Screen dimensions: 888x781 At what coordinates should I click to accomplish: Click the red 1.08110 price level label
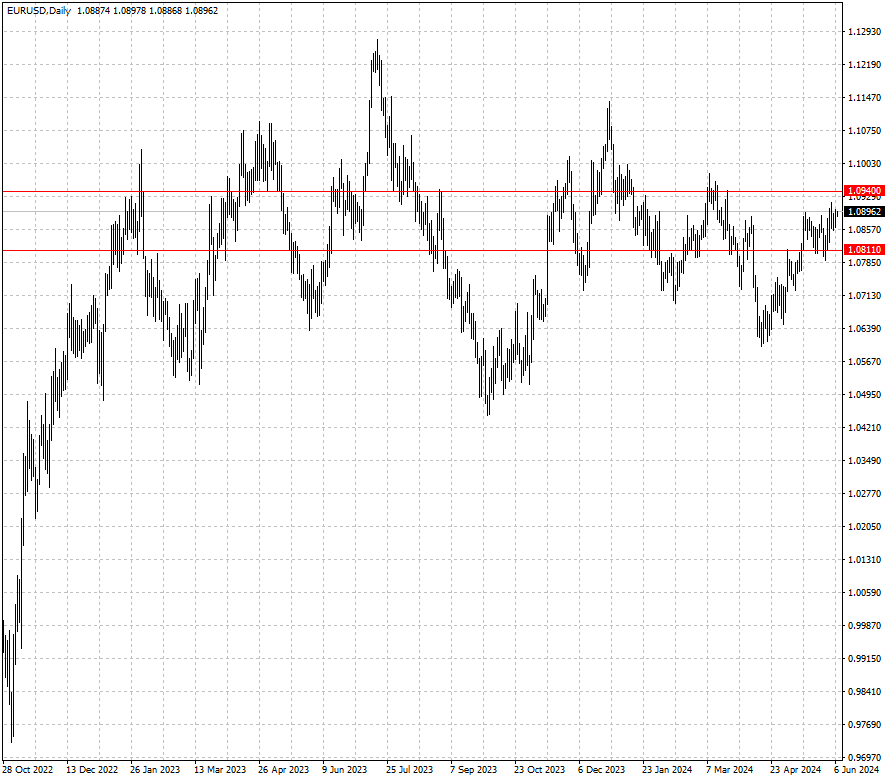click(x=864, y=250)
